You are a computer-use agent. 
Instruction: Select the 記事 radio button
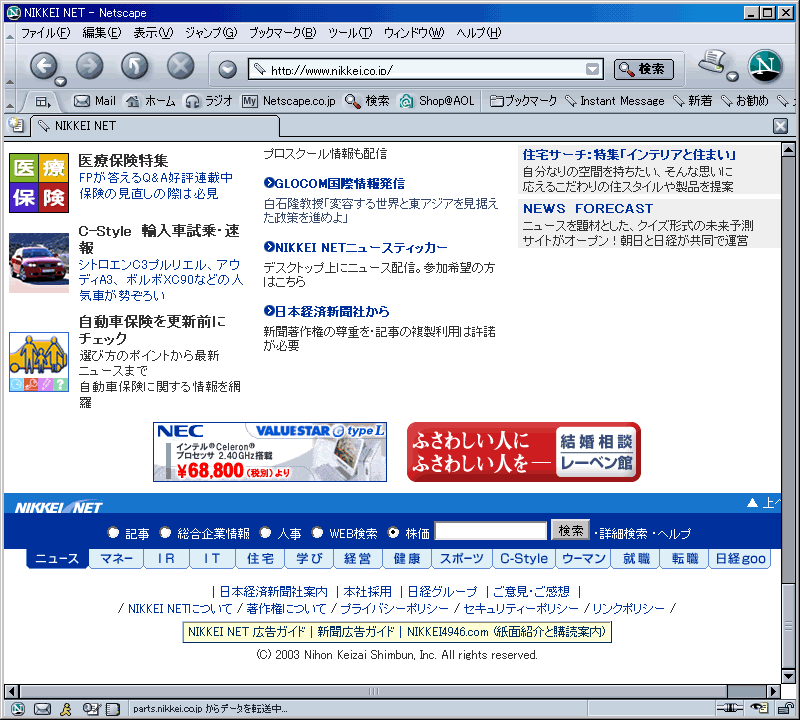(x=113, y=533)
